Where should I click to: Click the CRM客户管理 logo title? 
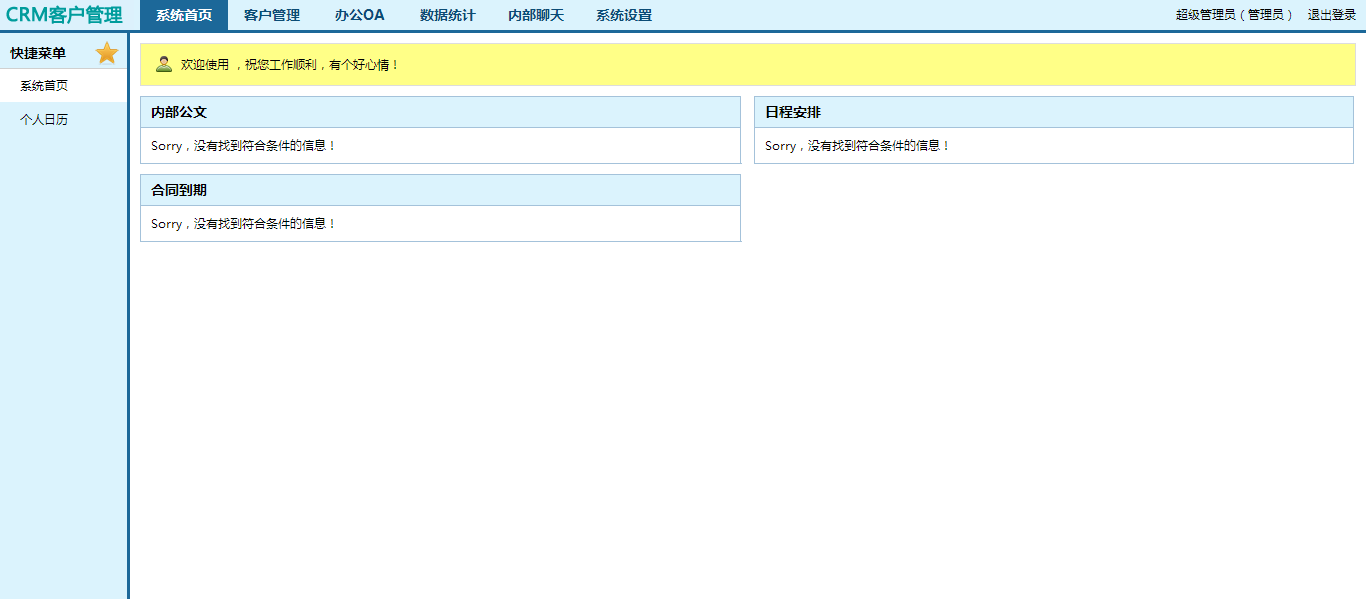click(64, 15)
